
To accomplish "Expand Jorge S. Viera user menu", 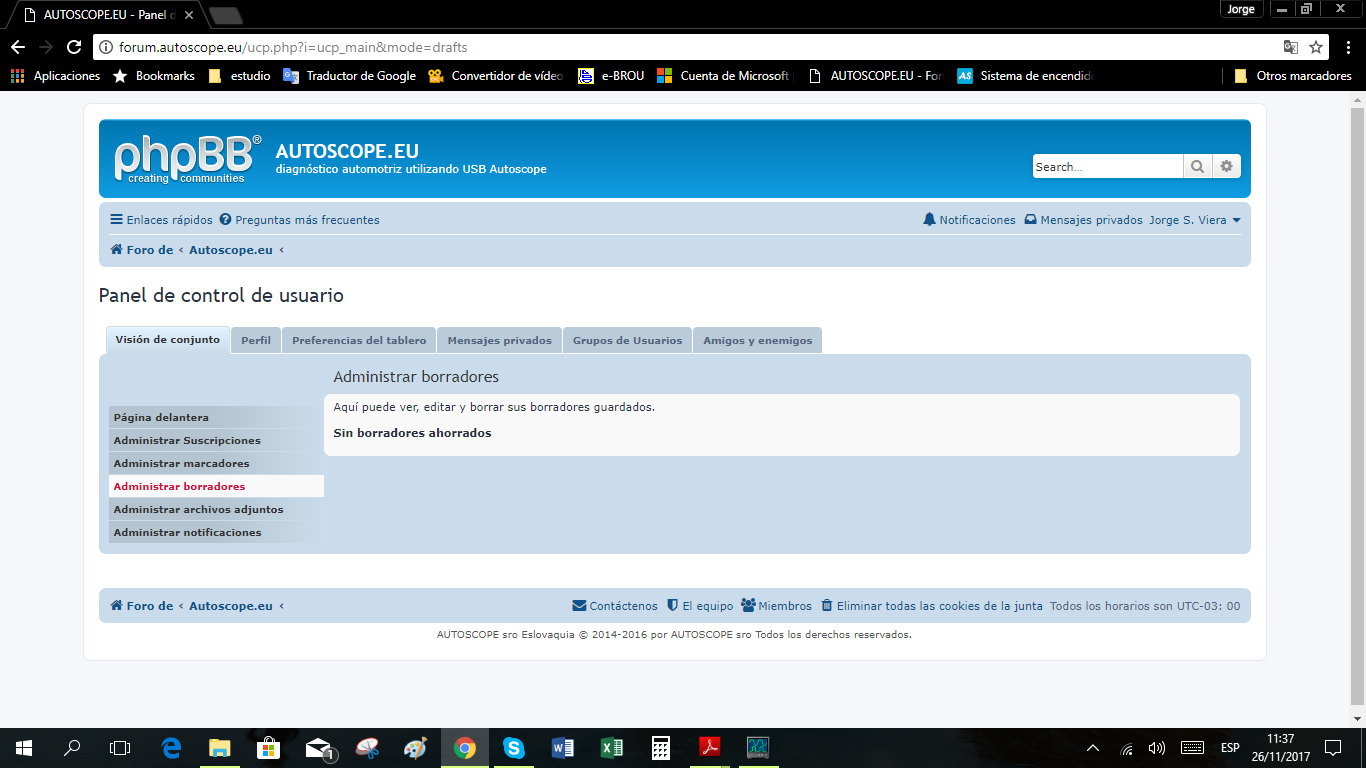I will [1195, 220].
